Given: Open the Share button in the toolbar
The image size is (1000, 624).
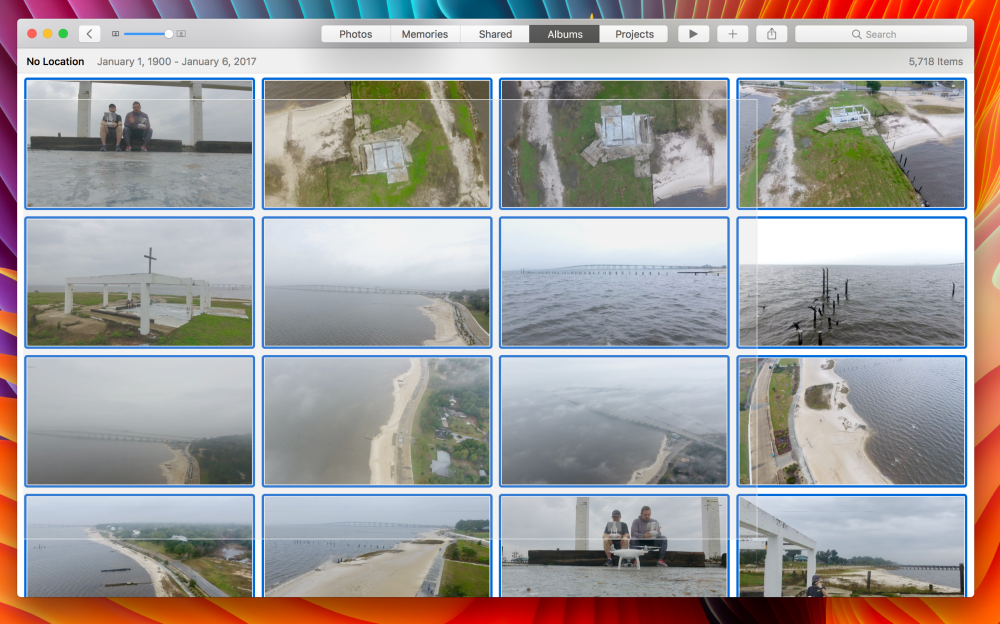Looking at the screenshot, I should [771, 34].
